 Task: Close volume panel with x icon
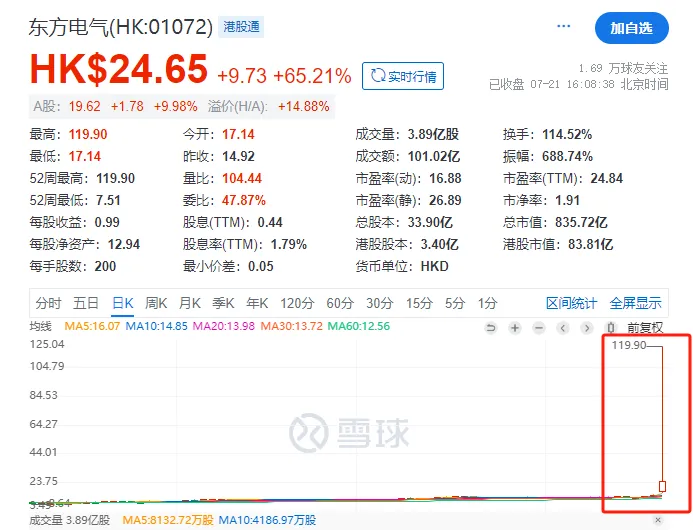coord(657,520)
